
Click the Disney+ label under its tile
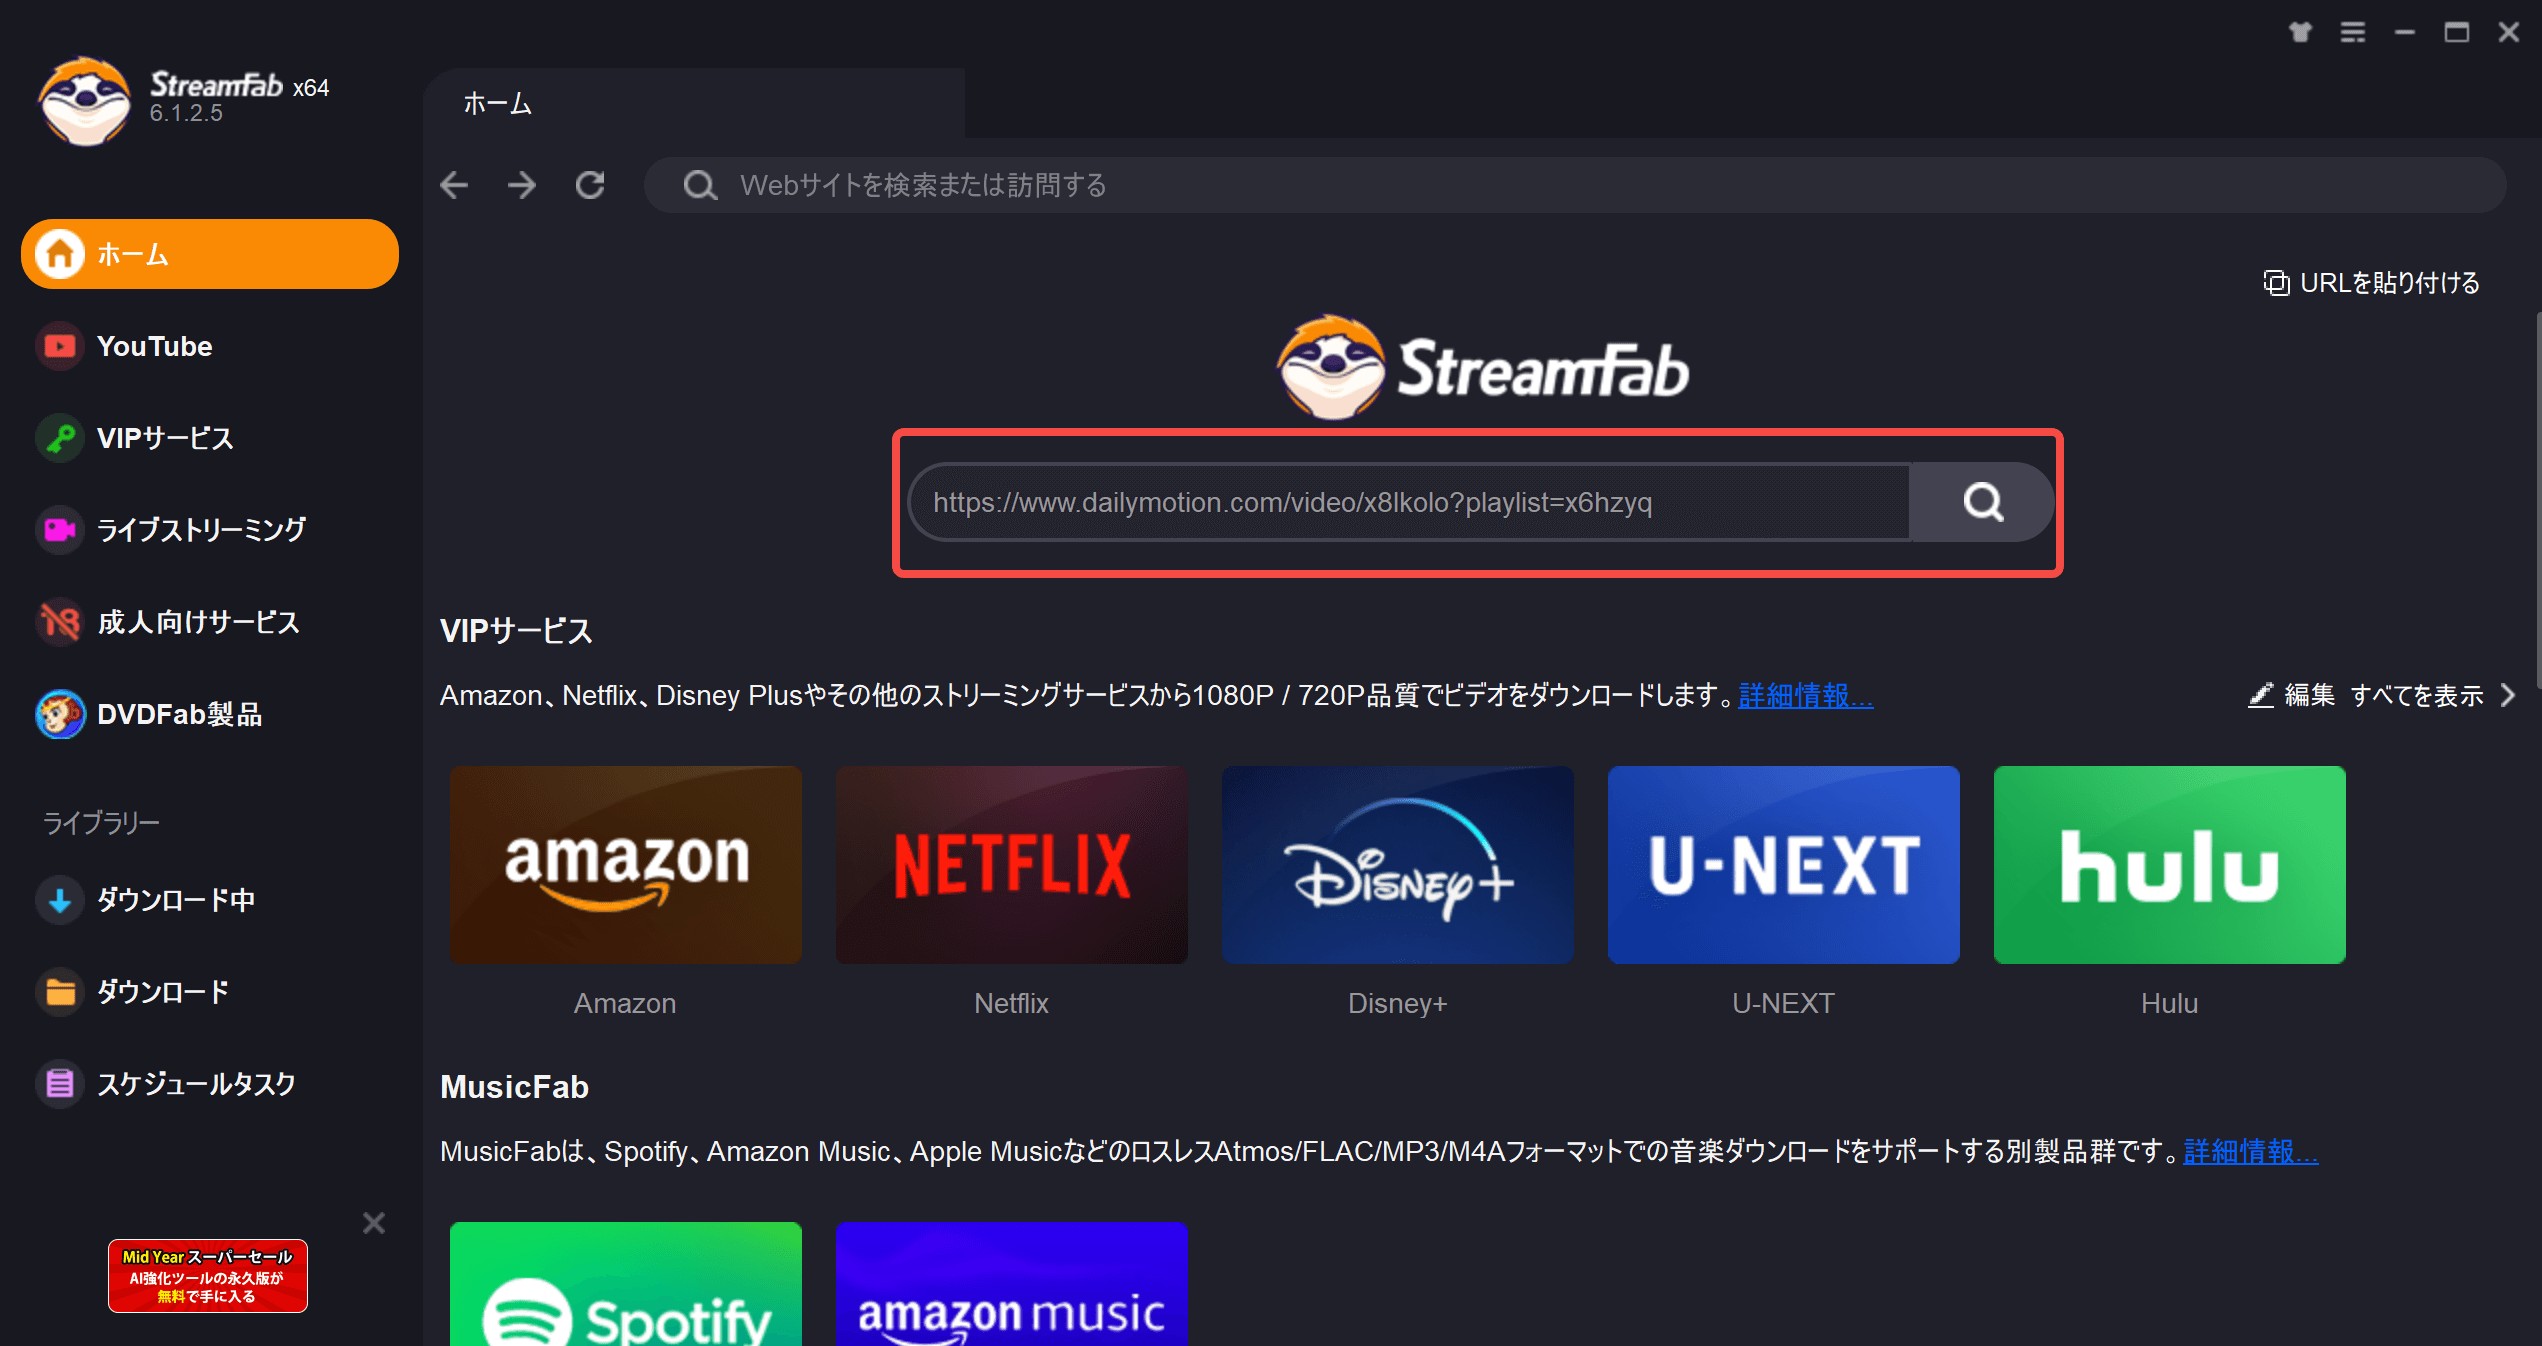(1397, 1003)
